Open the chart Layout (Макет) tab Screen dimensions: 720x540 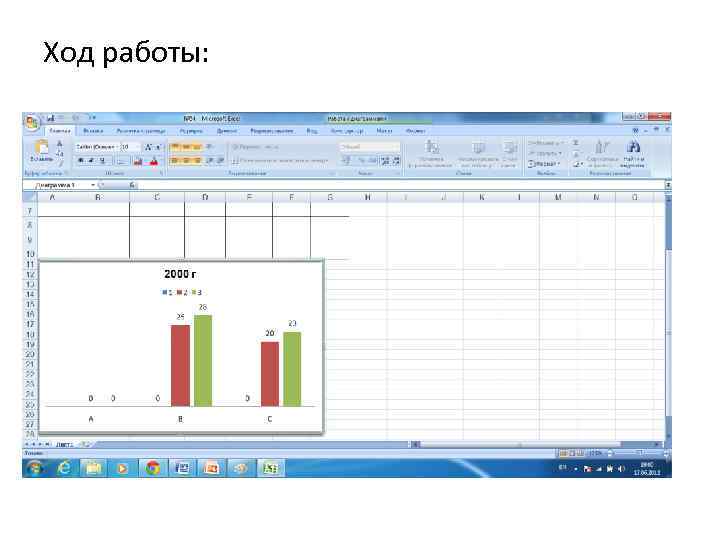(x=384, y=131)
